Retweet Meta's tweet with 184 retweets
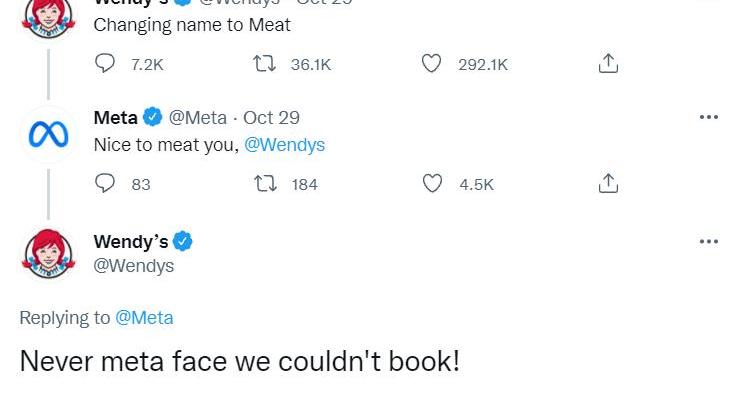740x398 pixels. point(265,183)
